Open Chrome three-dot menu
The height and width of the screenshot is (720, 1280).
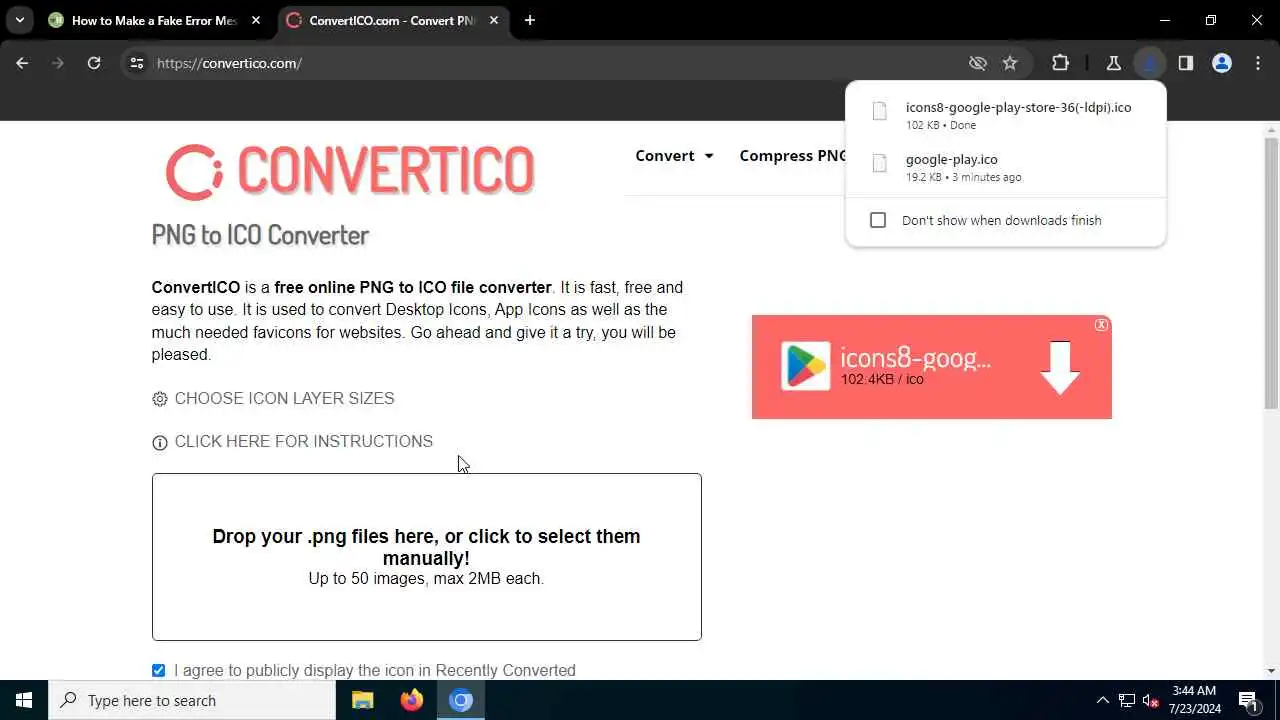tap(1257, 63)
